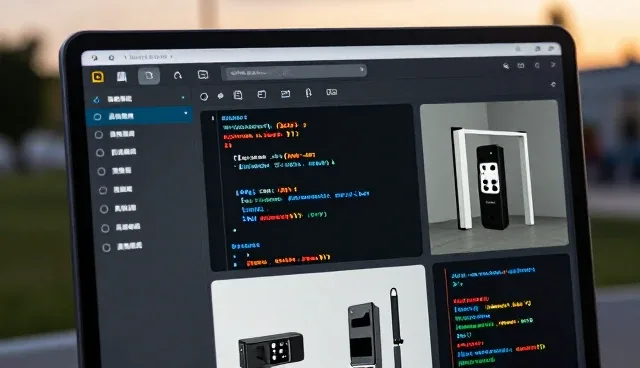Viewport: 640px width, 368px height.
Task: Select the highlighted document icon in the main toolbar
Action: coord(149,76)
